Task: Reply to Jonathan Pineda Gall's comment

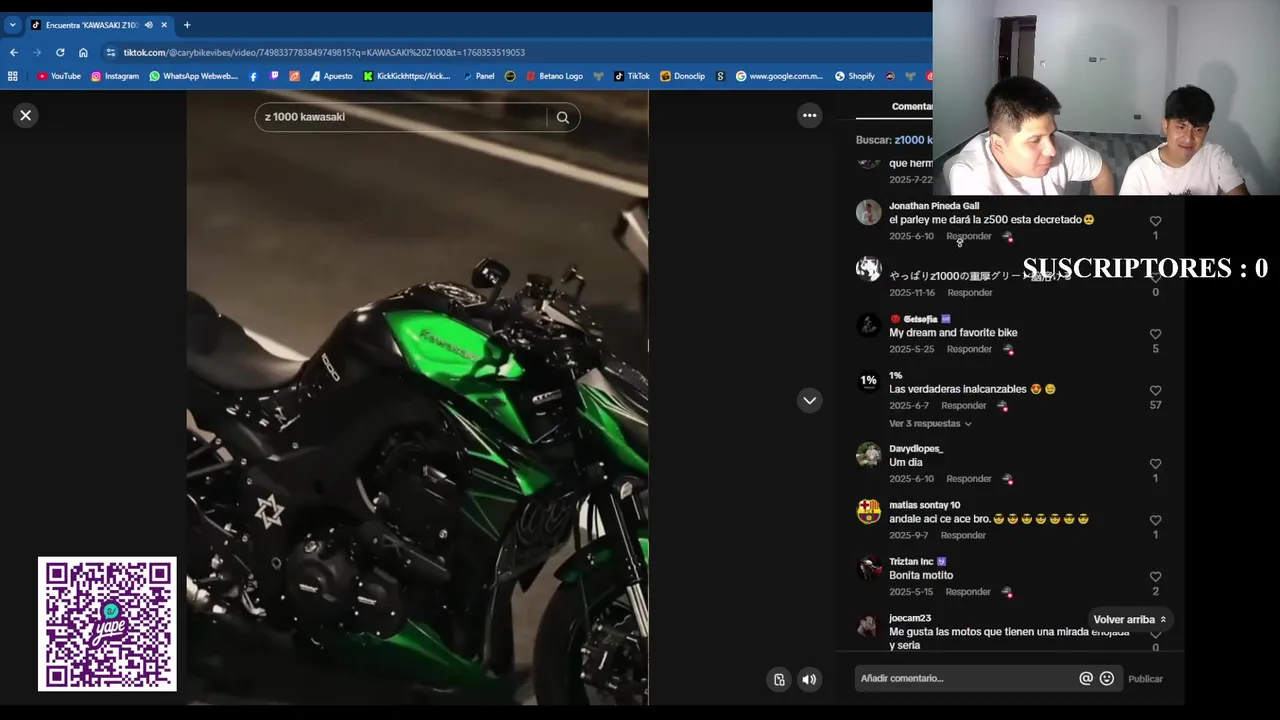Action: coord(969,236)
